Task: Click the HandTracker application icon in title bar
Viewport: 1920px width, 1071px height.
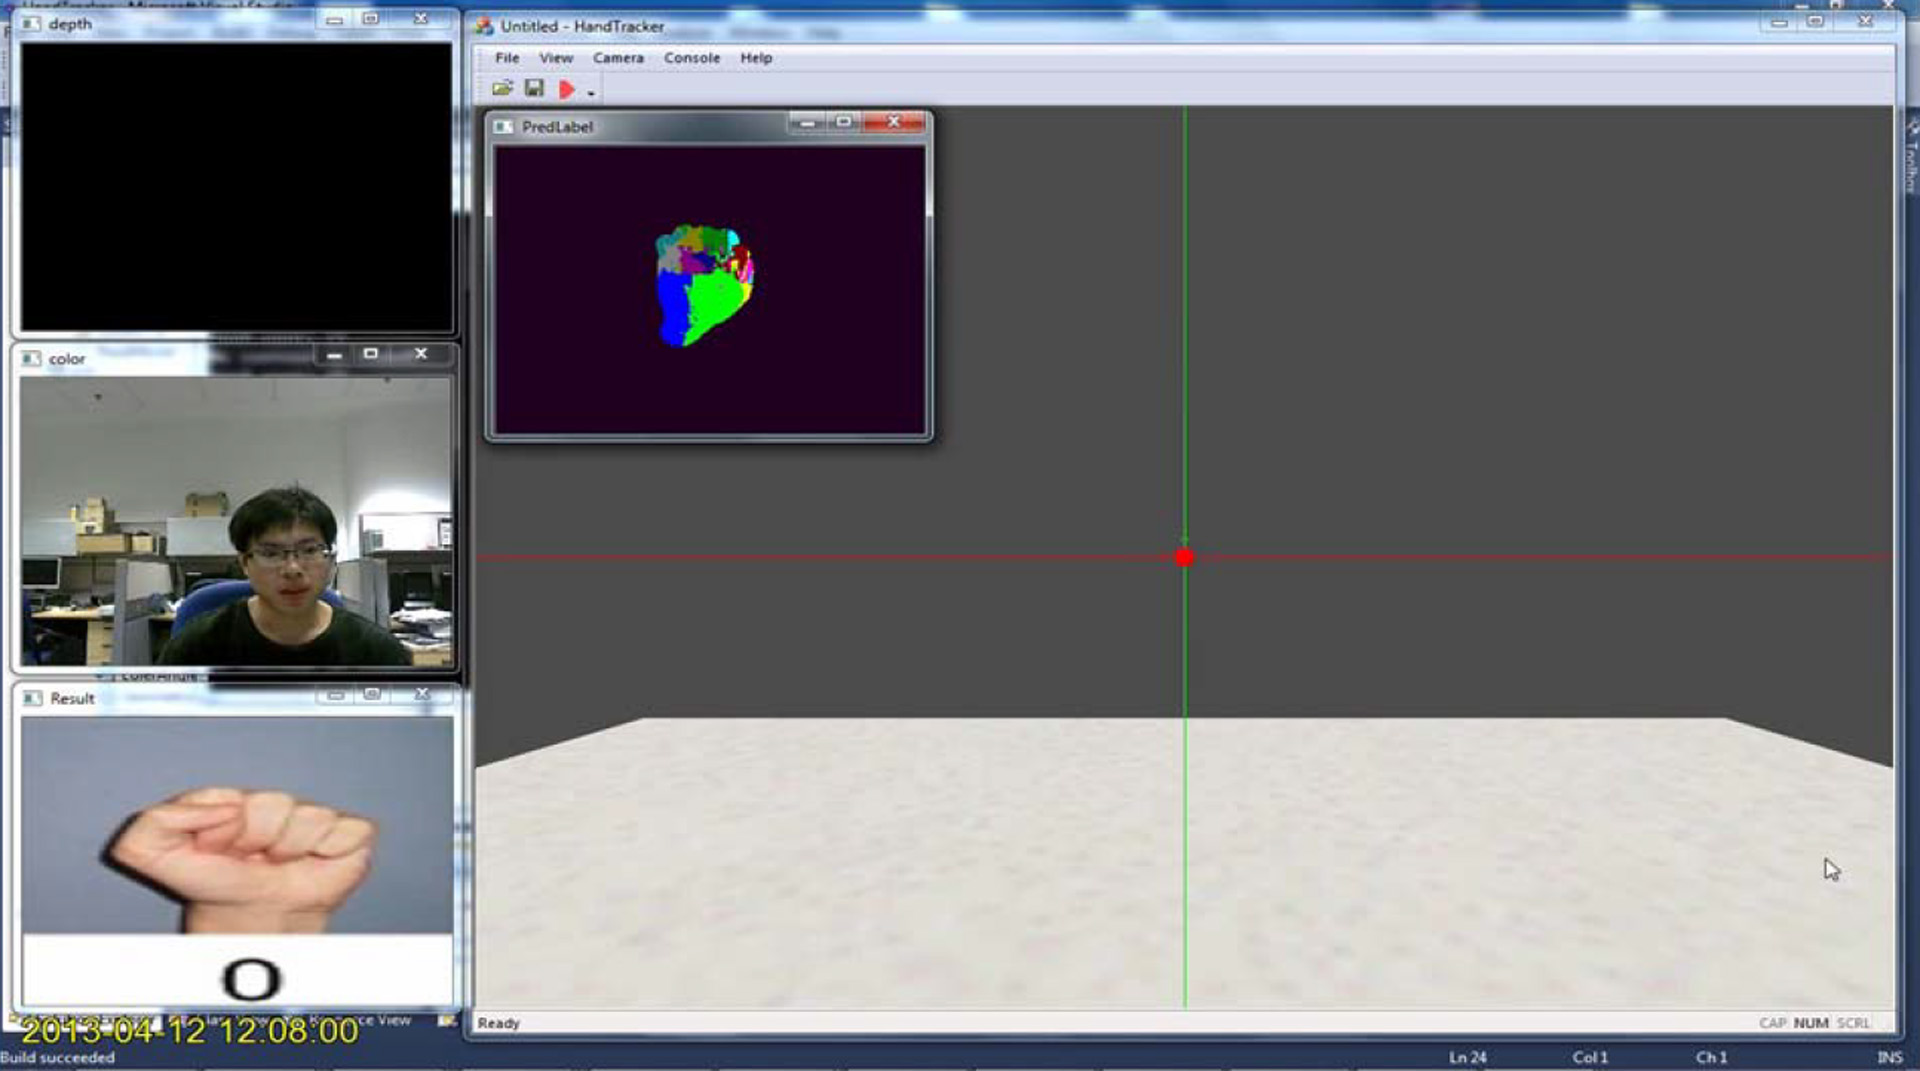Action: (x=485, y=26)
